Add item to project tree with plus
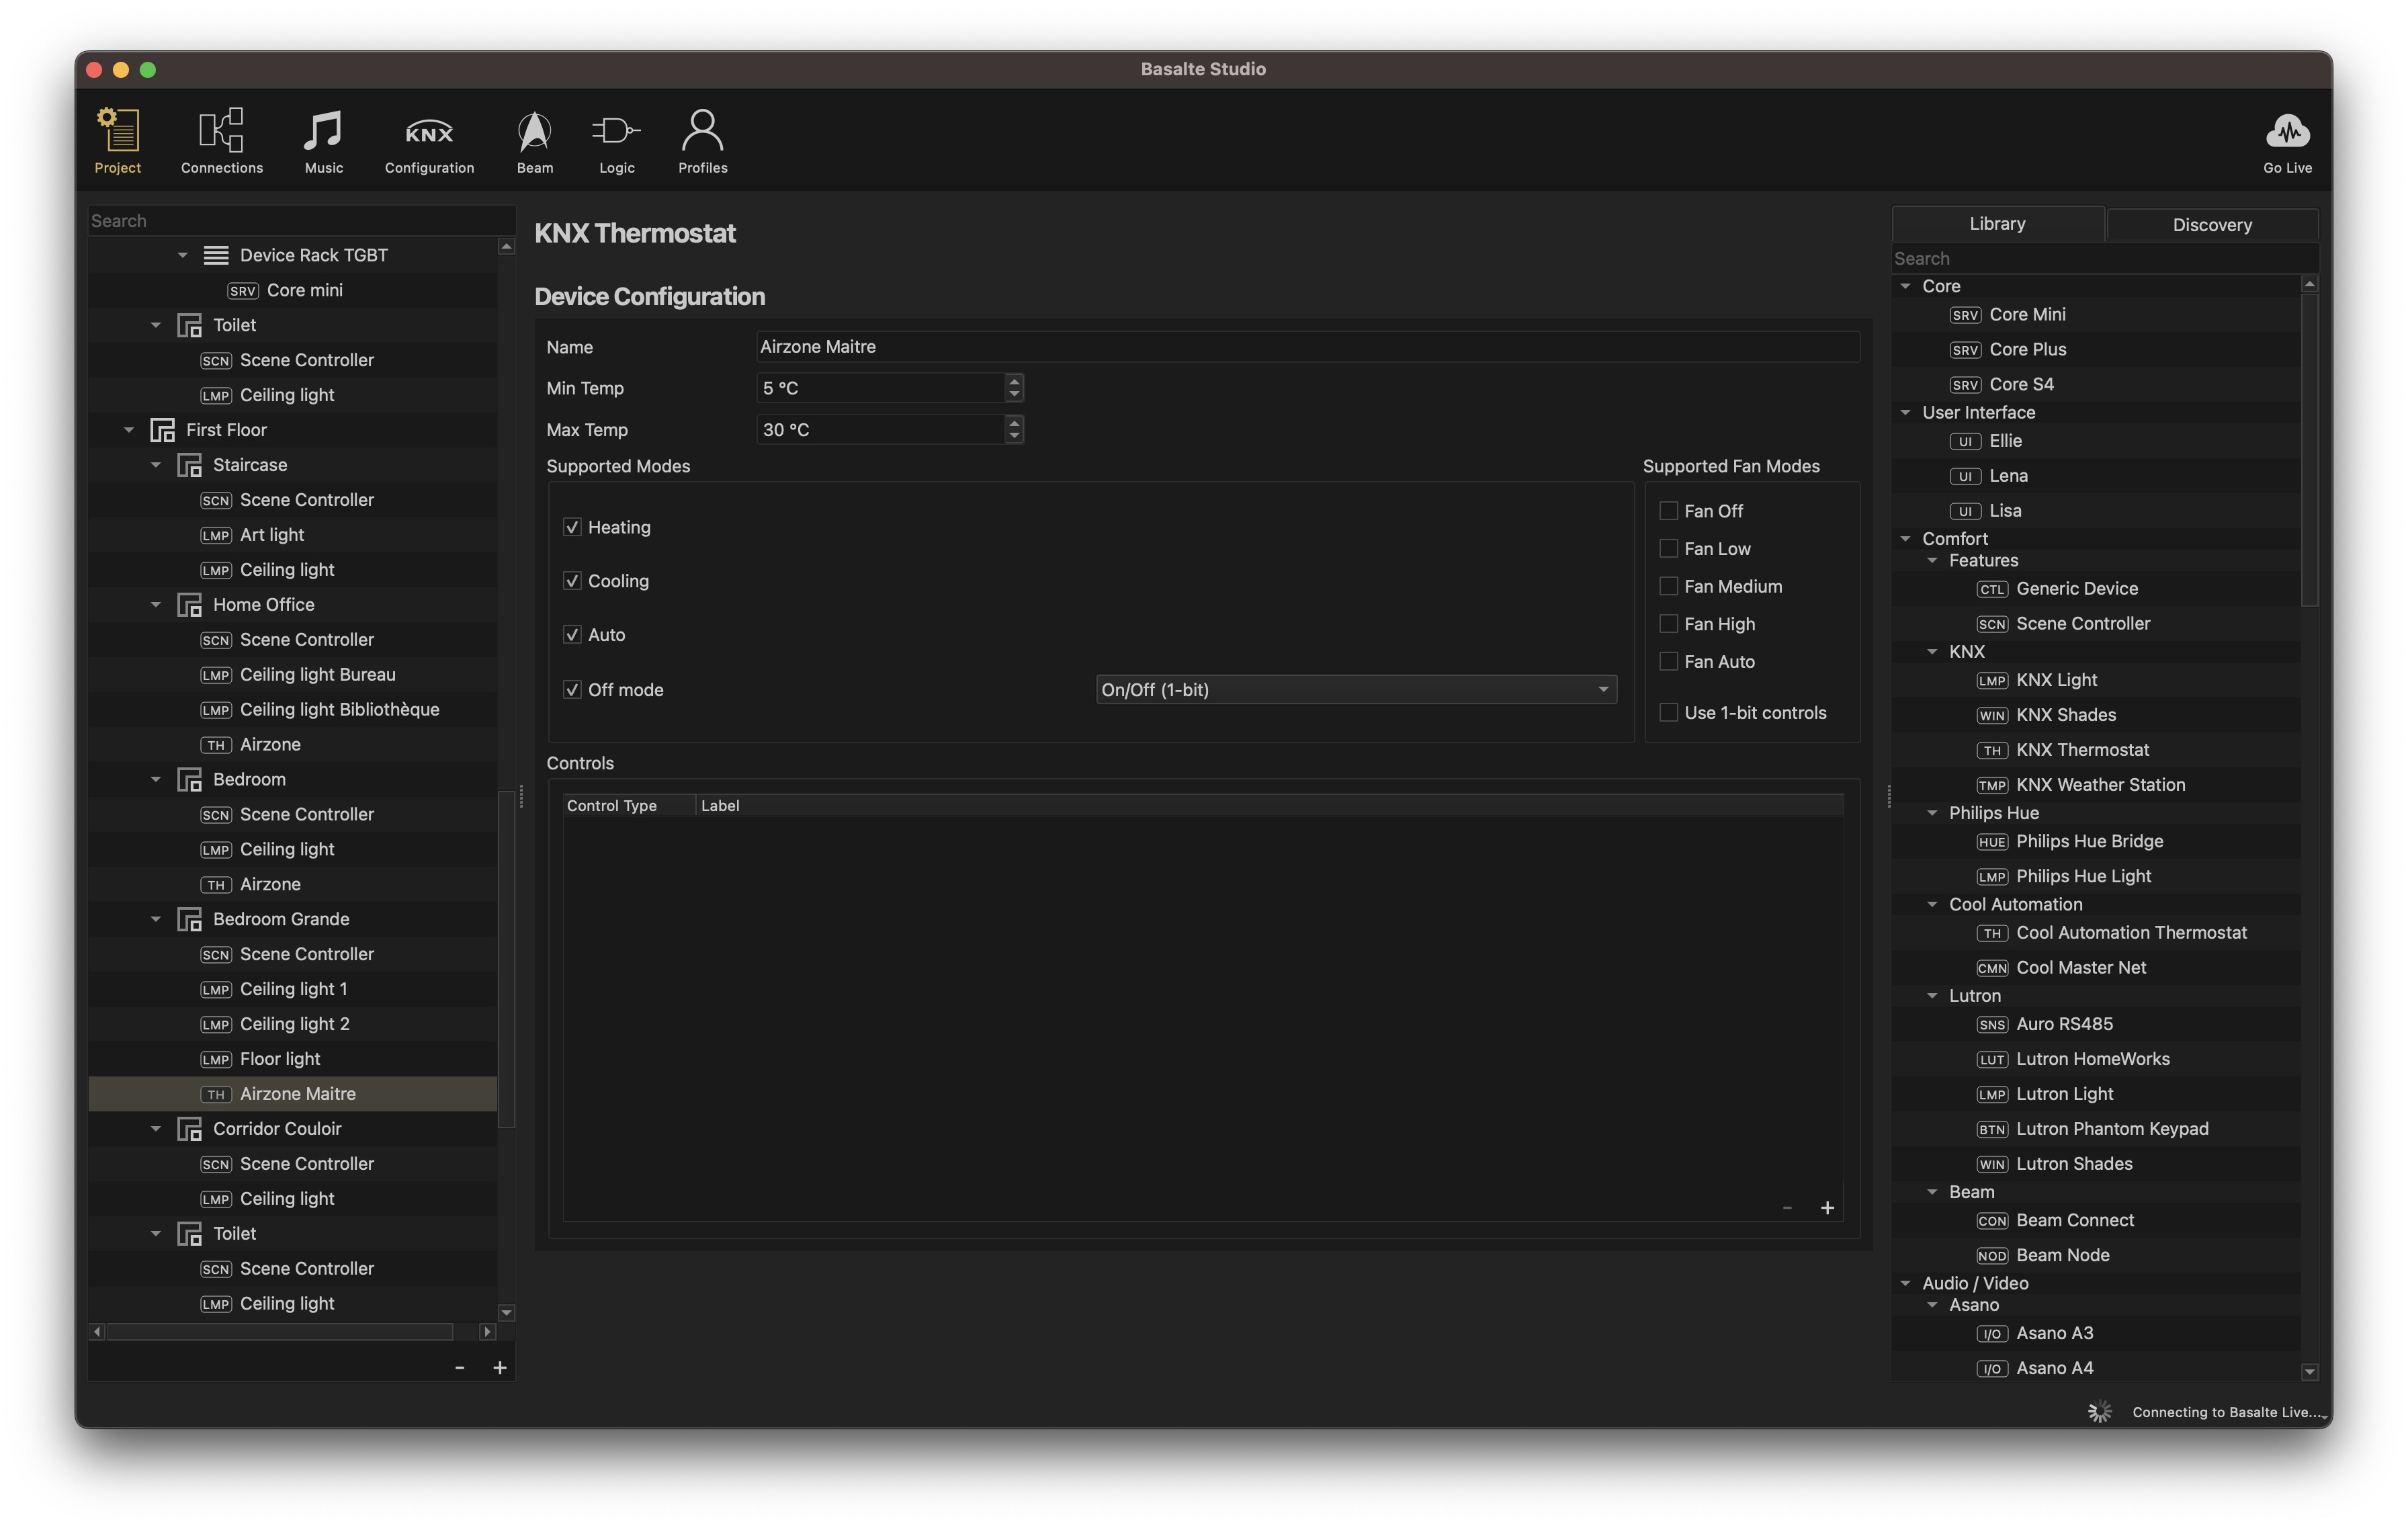This screenshot has width=2408, height=1528. tap(500, 1367)
